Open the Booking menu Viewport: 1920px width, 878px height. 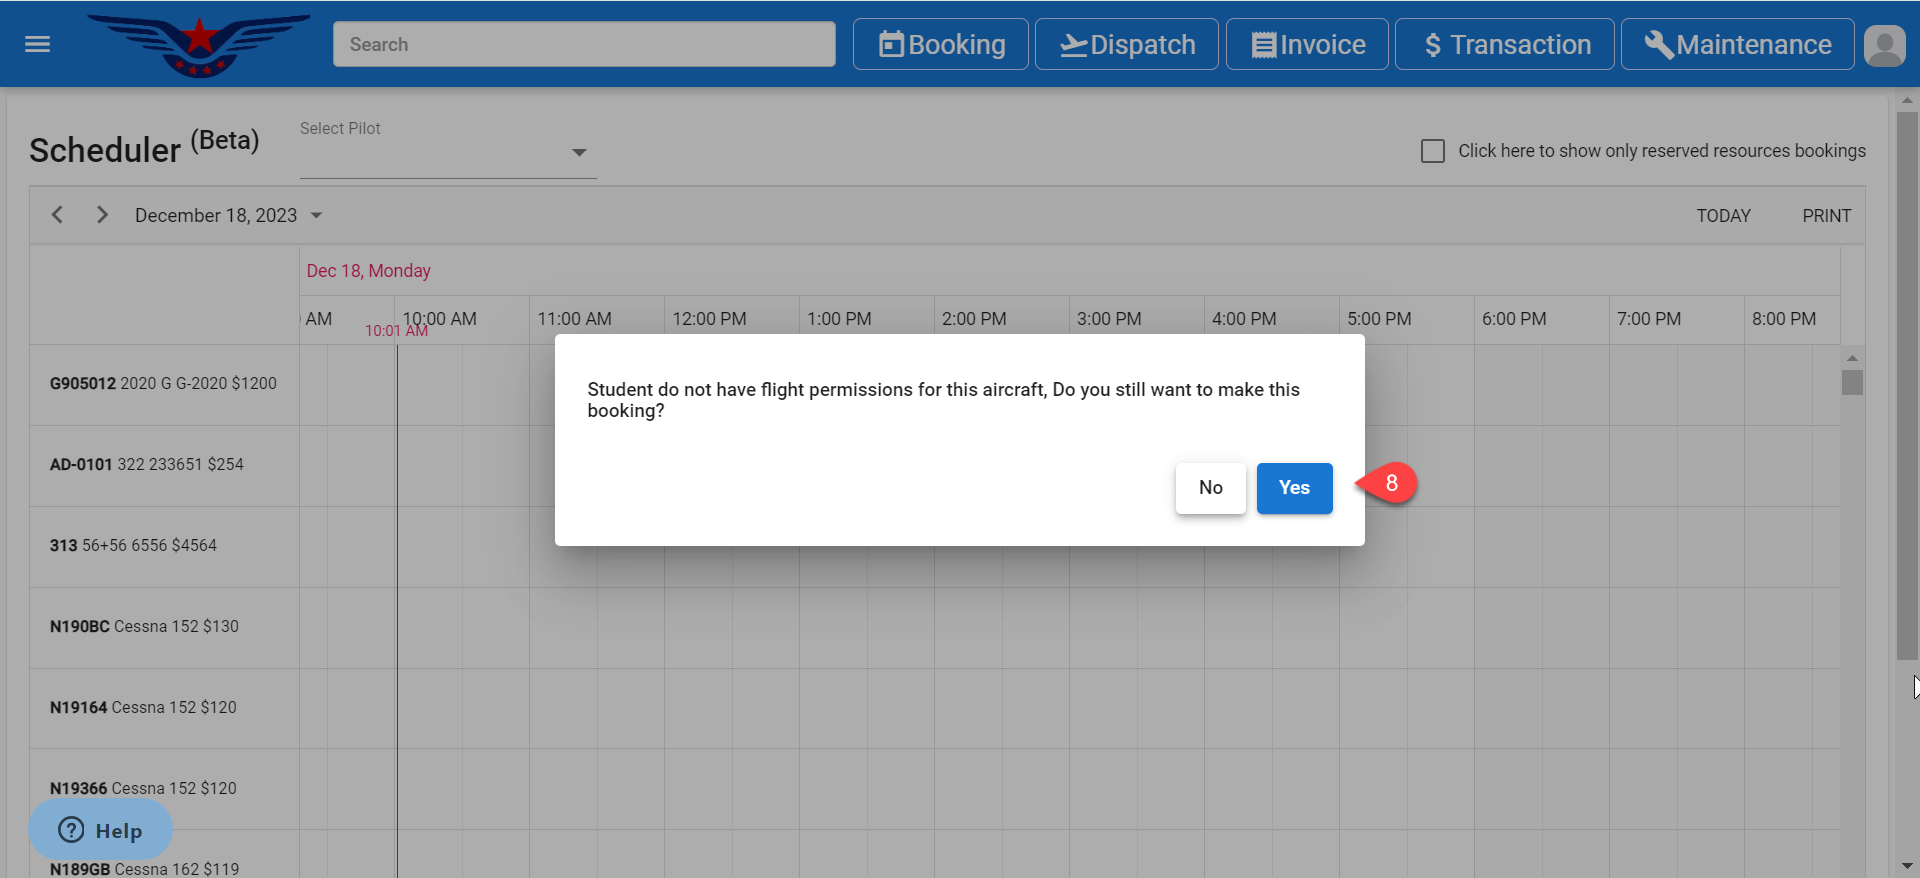pyautogui.click(x=940, y=45)
